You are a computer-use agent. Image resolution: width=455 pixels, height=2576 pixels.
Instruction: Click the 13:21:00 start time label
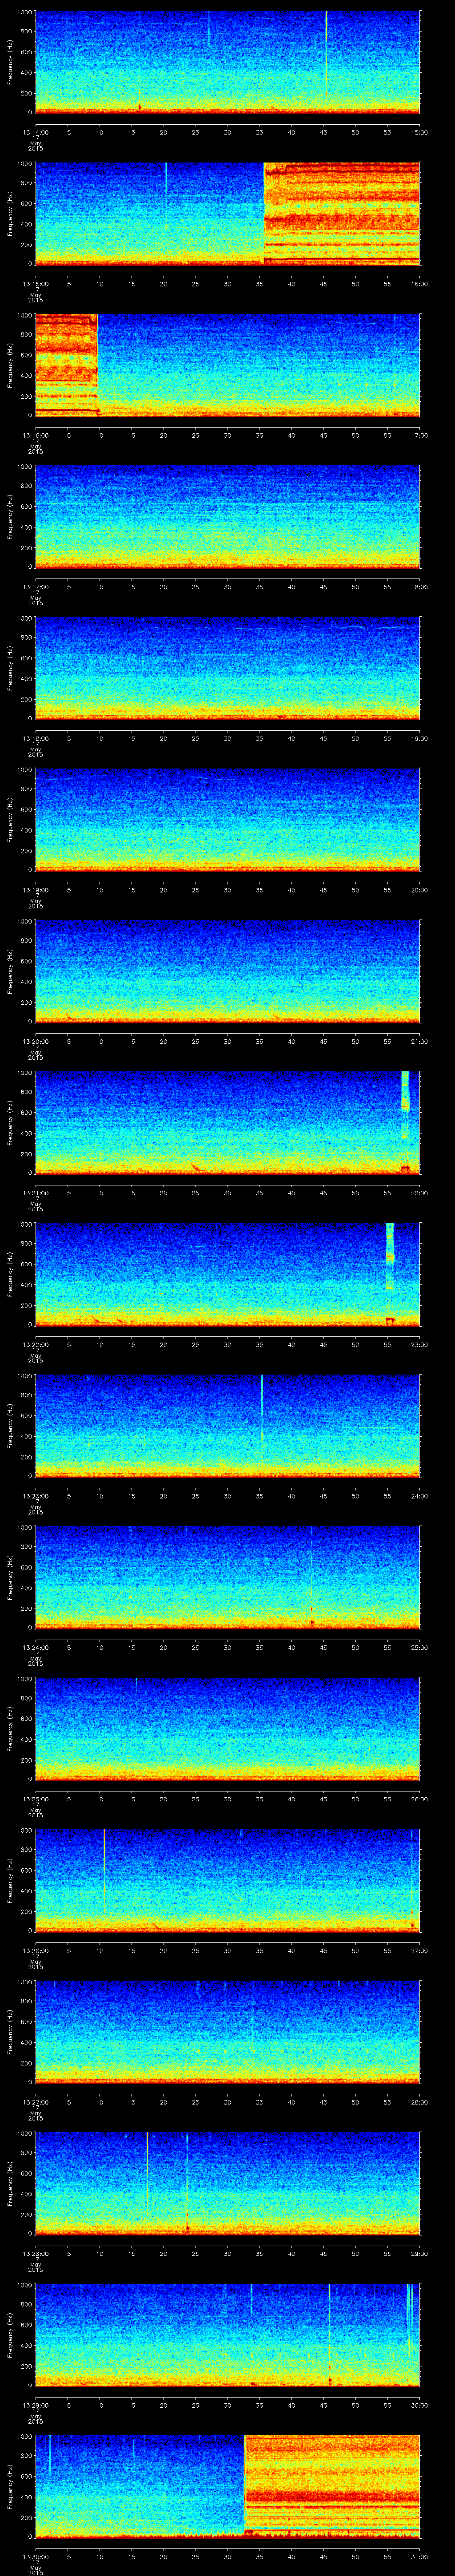(35, 1193)
